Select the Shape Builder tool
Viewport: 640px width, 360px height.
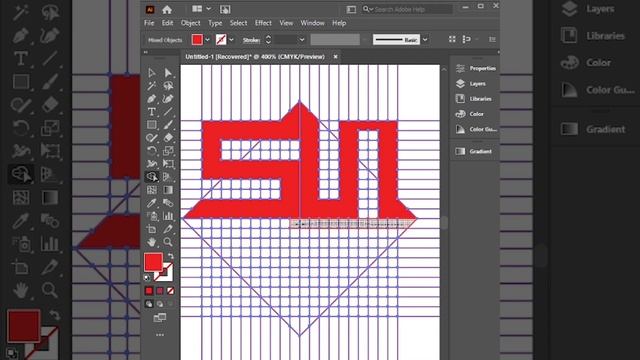[151, 177]
